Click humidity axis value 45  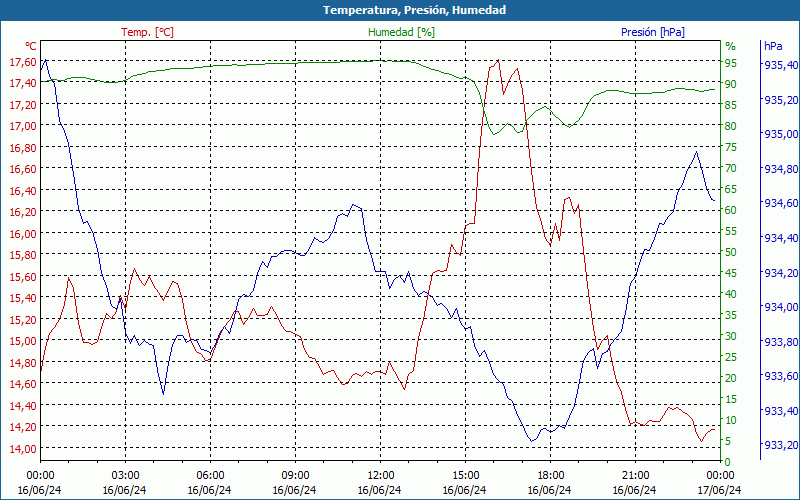click(731, 273)
